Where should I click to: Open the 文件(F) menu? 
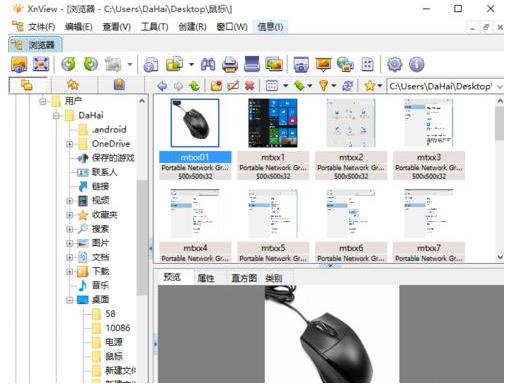point(41,27)
